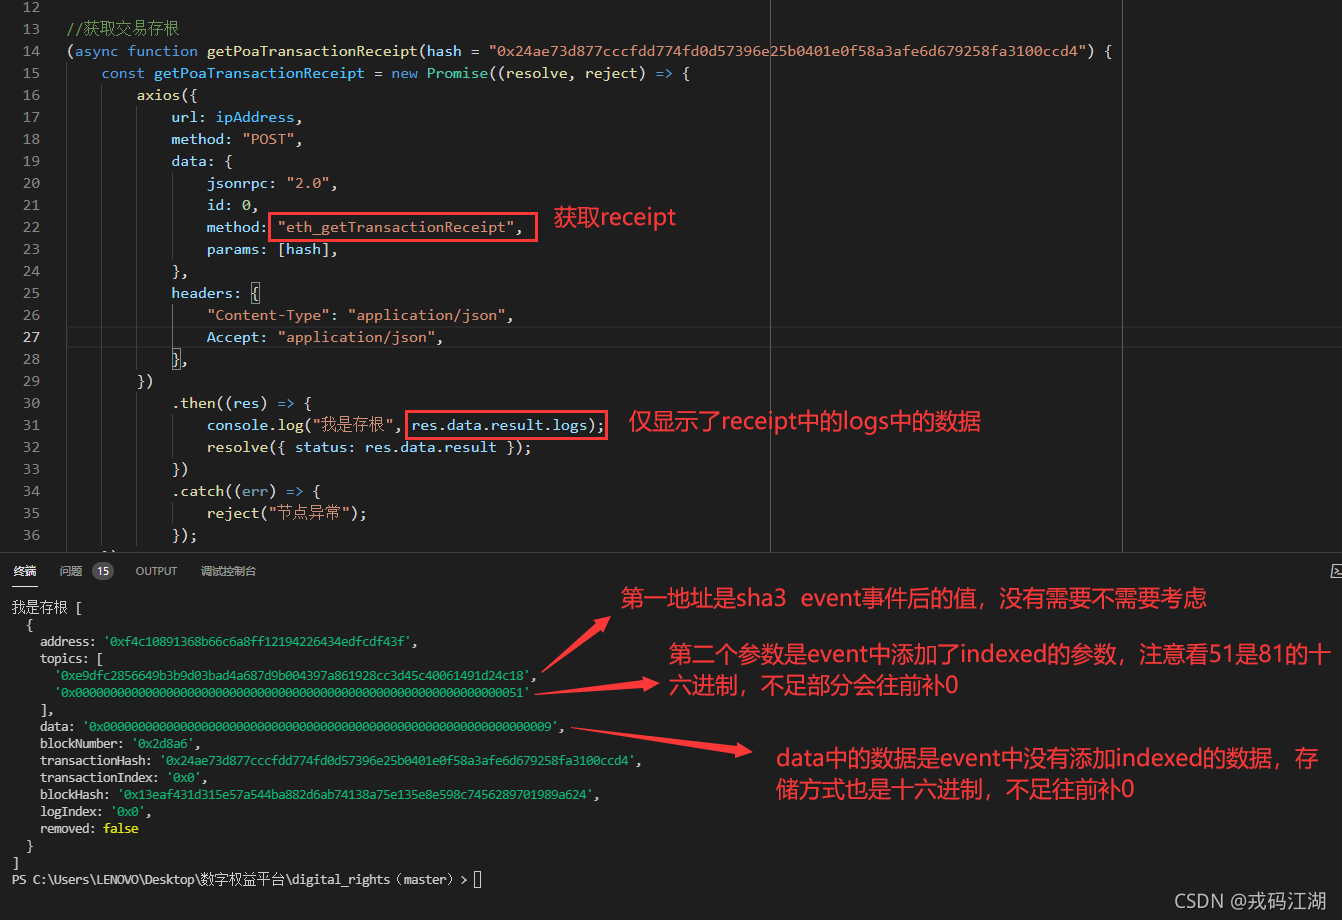The height and width of the screenshot is (920, 1342).
Task: Click the blockHash value 0x13eaf431...
Action: click(x=357, y=795)
